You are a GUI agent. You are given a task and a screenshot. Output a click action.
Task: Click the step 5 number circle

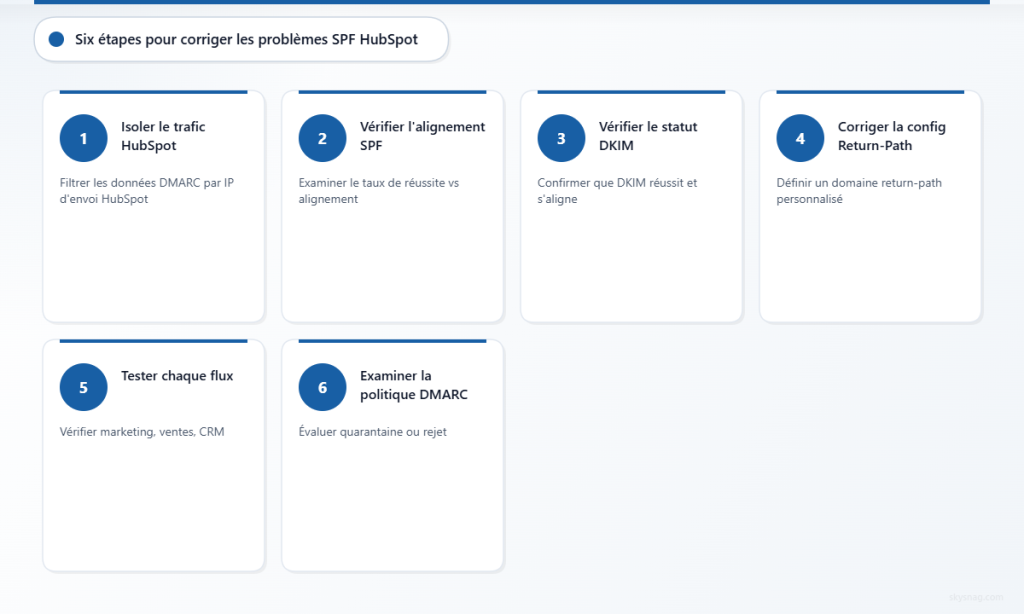(x=84, y=387)
